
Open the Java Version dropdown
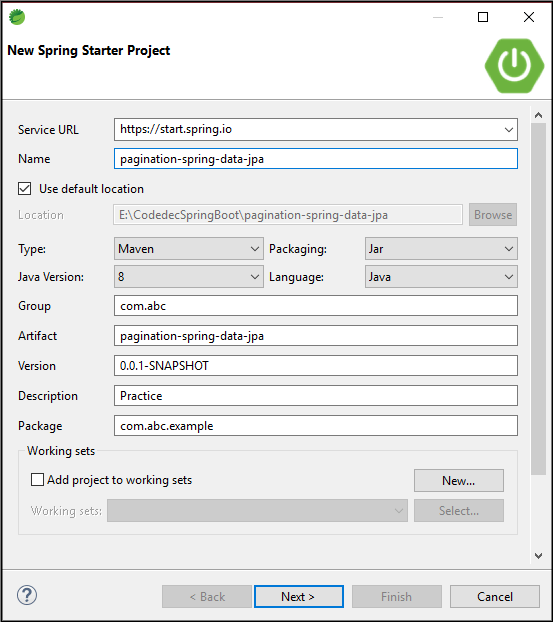pyautogui.click(x=189, y=277)
